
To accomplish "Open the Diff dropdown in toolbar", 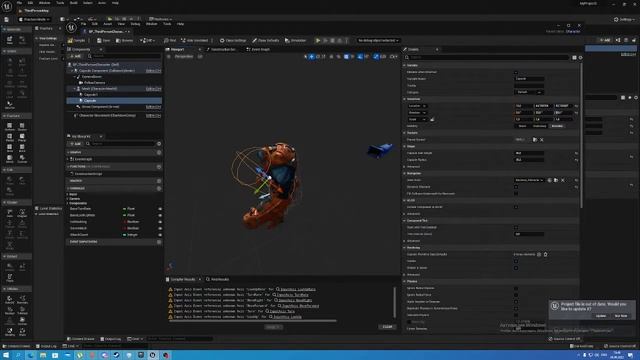I will tap(148, 40).
